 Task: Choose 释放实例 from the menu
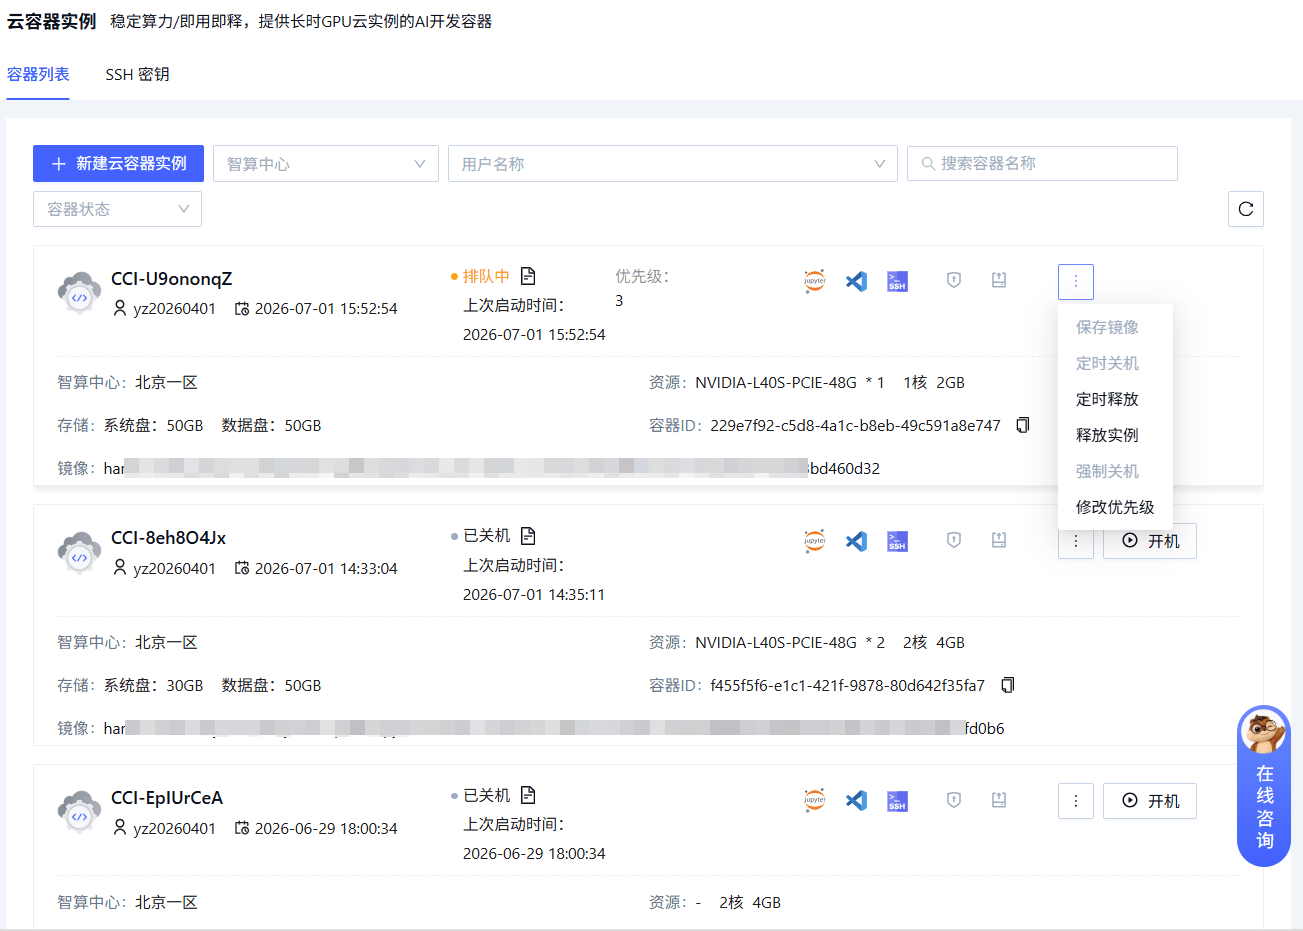pos(1115,435)
